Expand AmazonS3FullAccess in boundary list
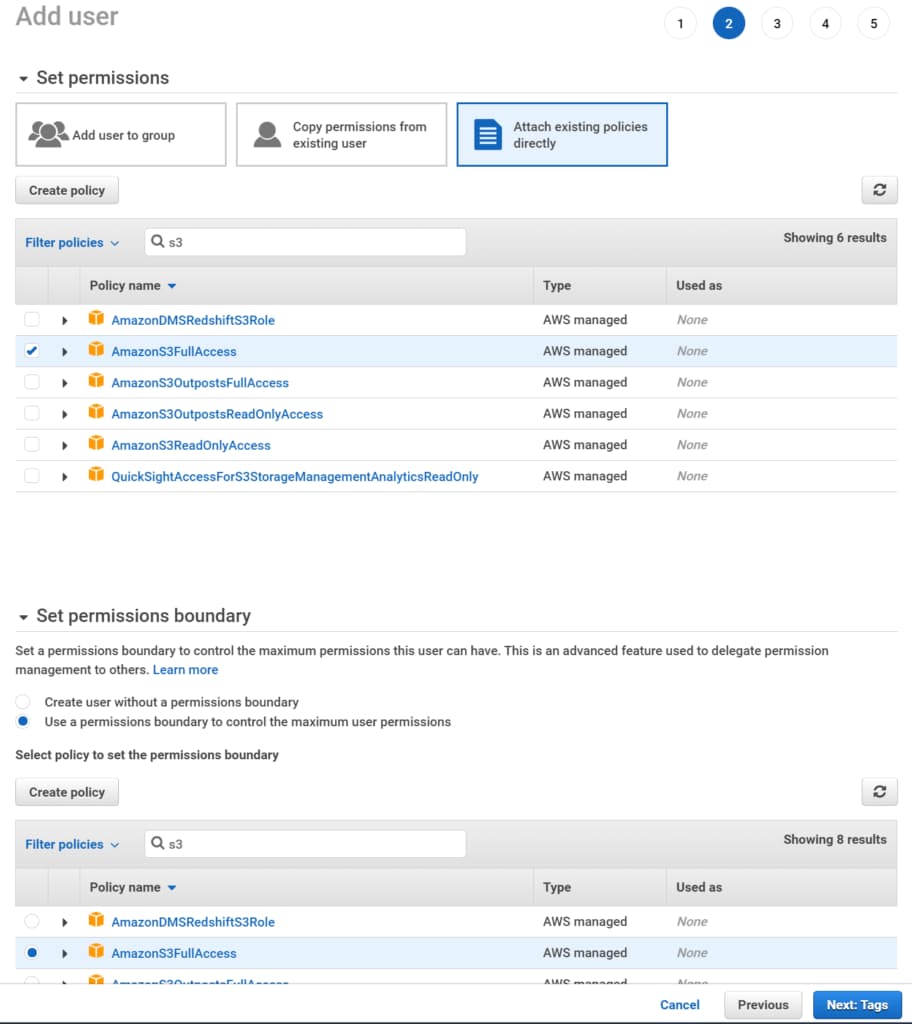This screenshot has width=912, height=1024. [64, 953]
